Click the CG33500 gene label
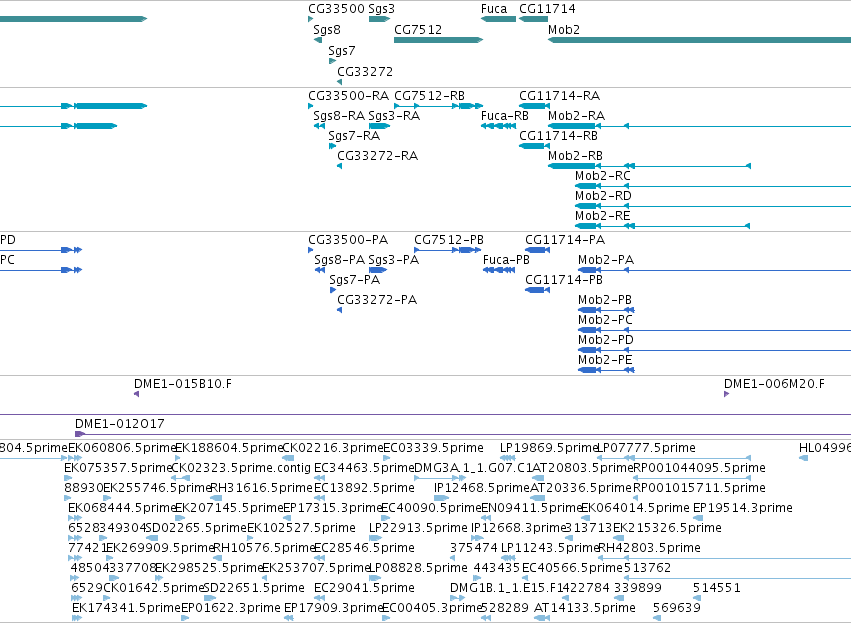Image resolution: width=851 pixels, height=623 pixels. click(336, 9)
